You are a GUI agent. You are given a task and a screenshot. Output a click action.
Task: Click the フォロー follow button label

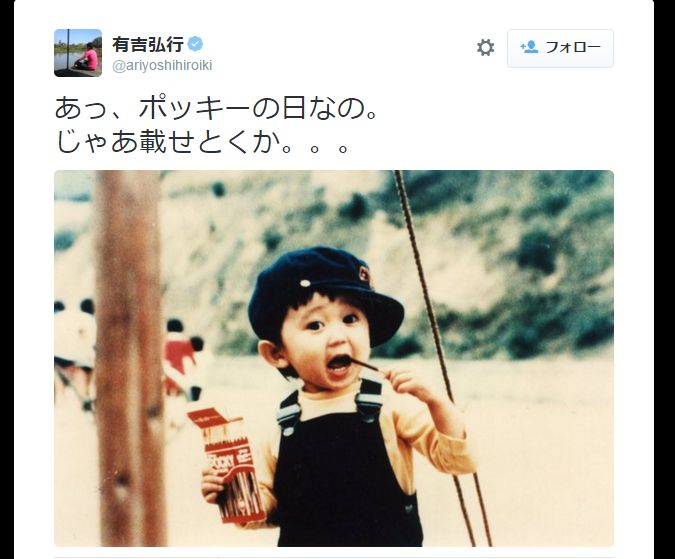click(573, 47)
